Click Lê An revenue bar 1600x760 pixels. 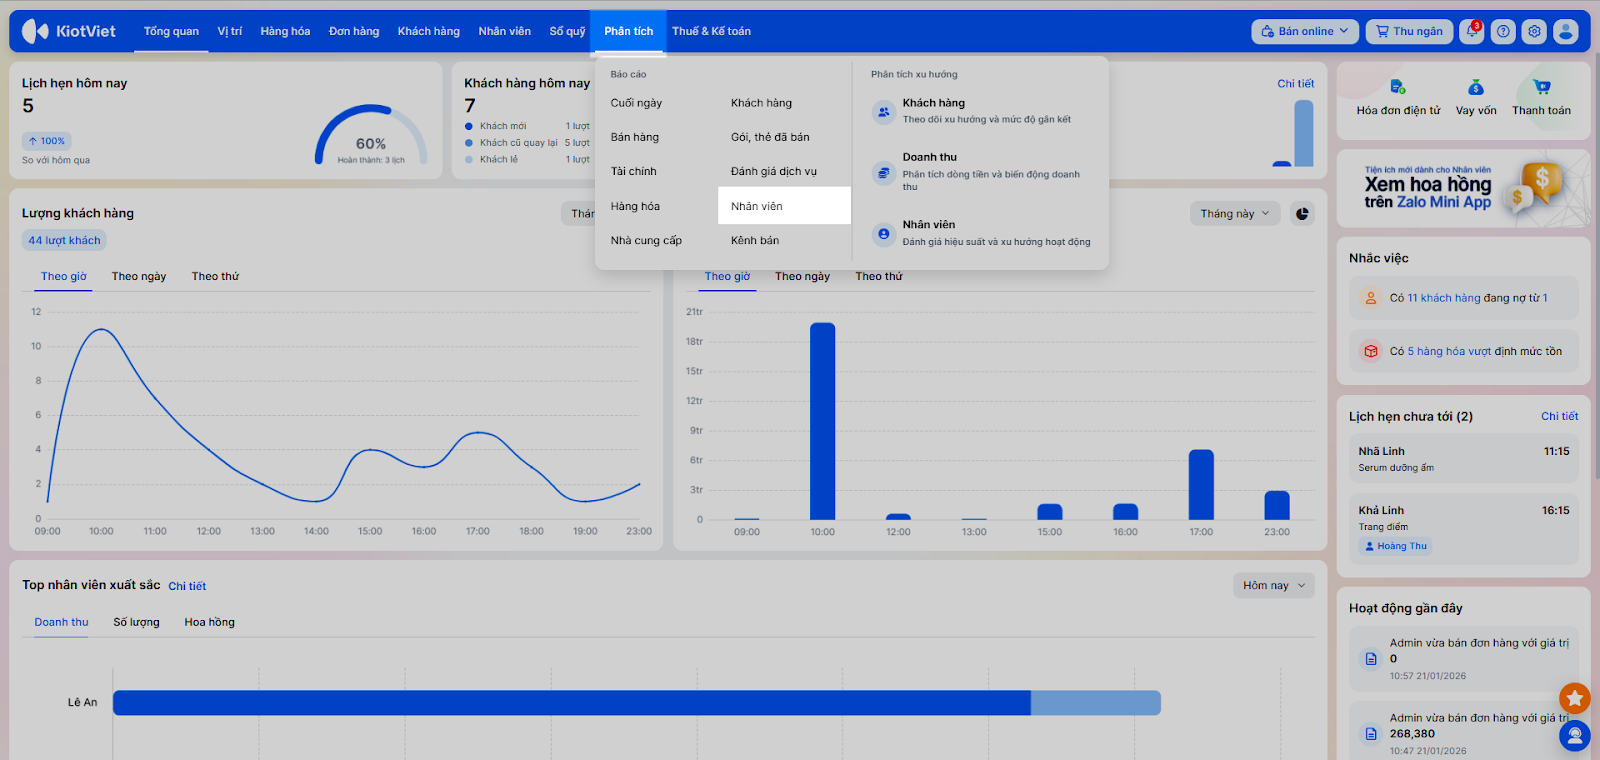(x=570, y=703)
